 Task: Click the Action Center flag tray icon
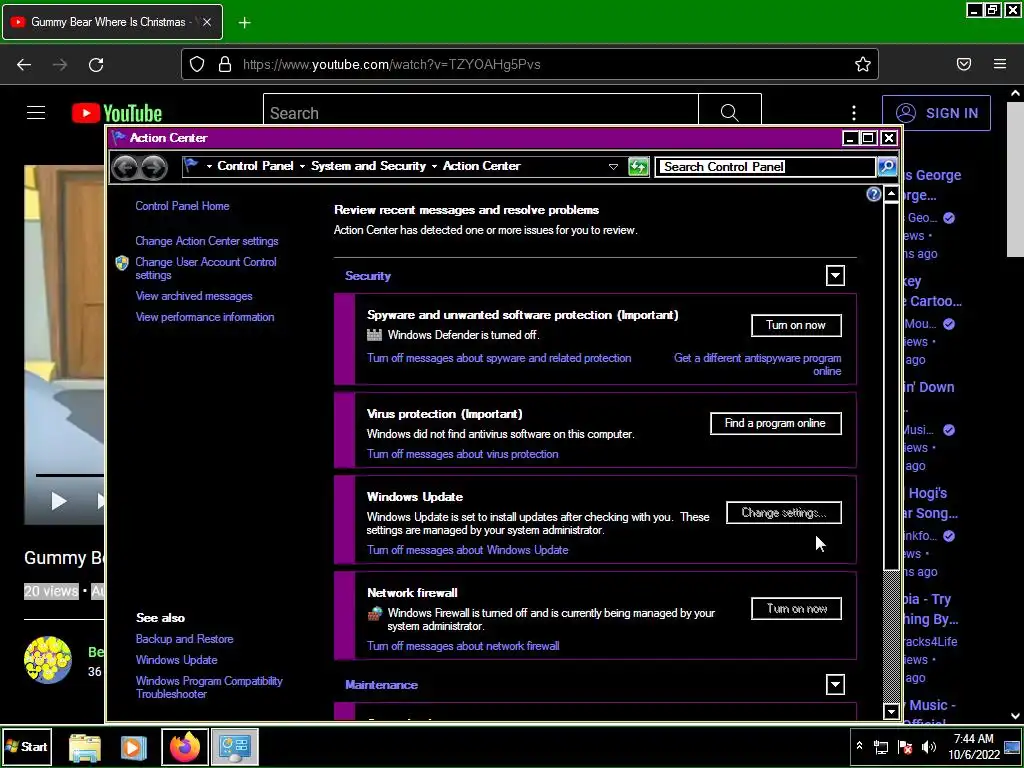pos(904,747)
